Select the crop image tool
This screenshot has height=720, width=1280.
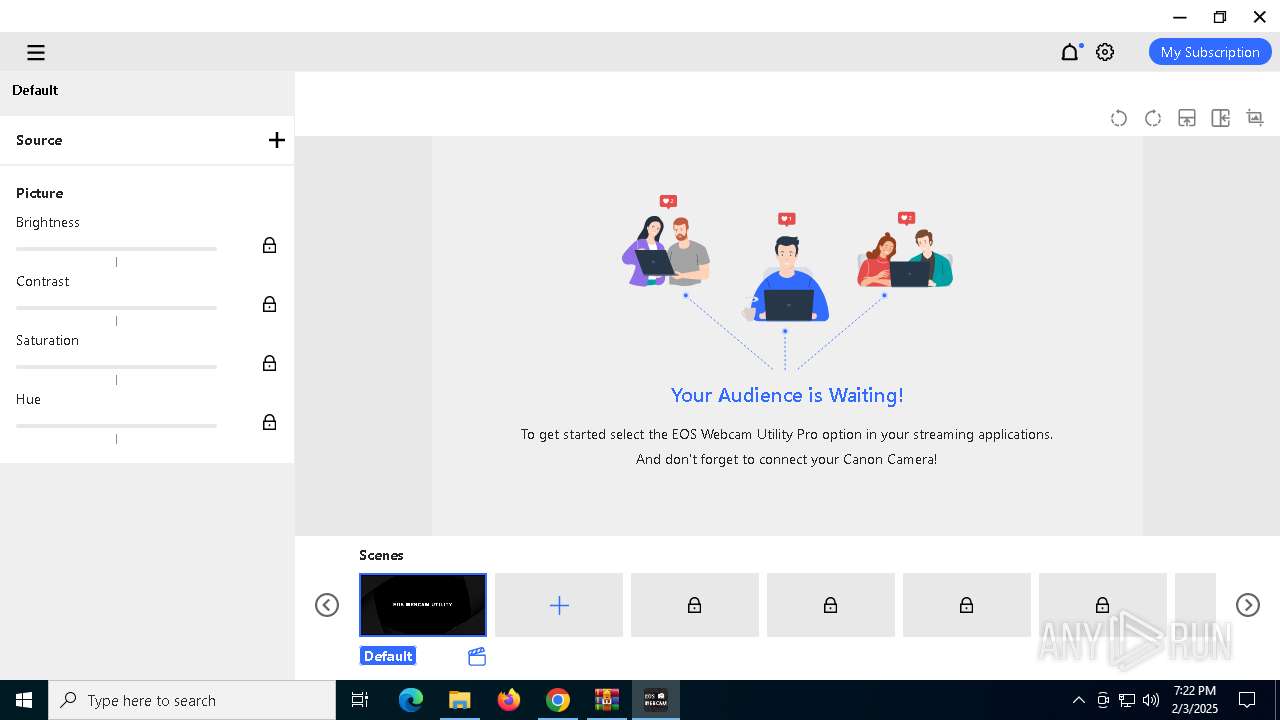pyautogui.click(x=1255, y=118)
